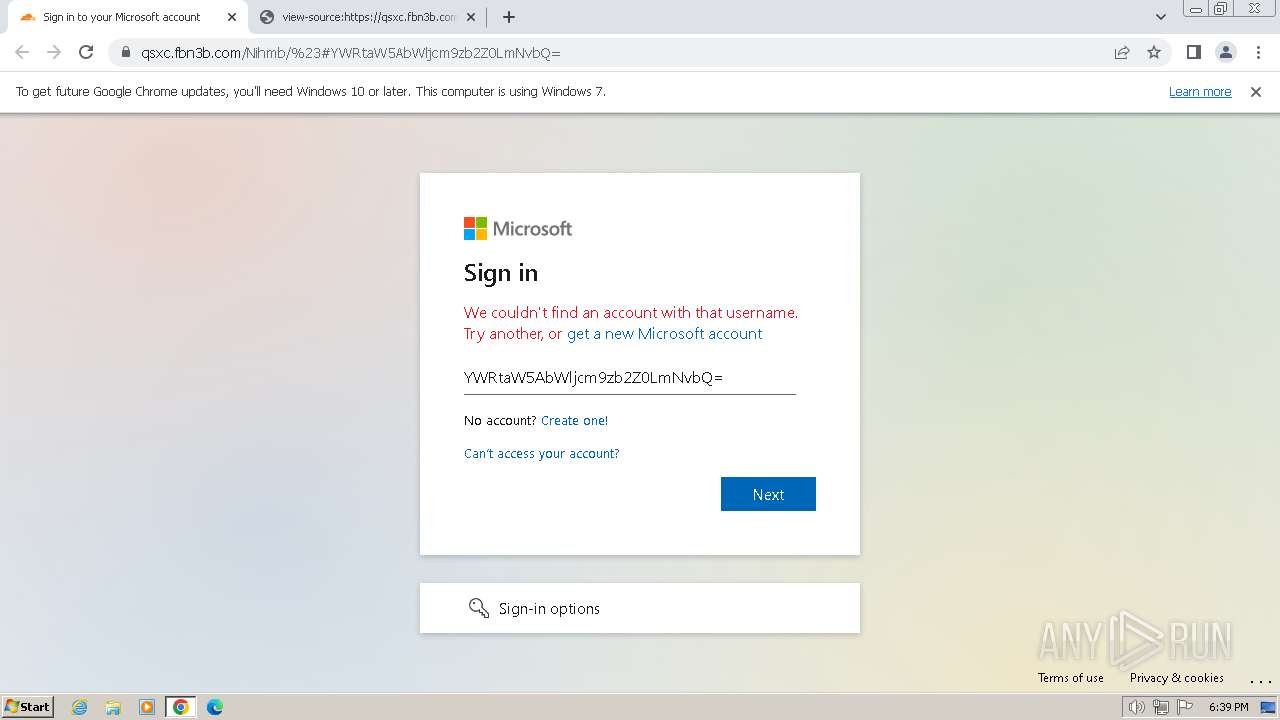Open a new tab with plus button

pos(509,17)
